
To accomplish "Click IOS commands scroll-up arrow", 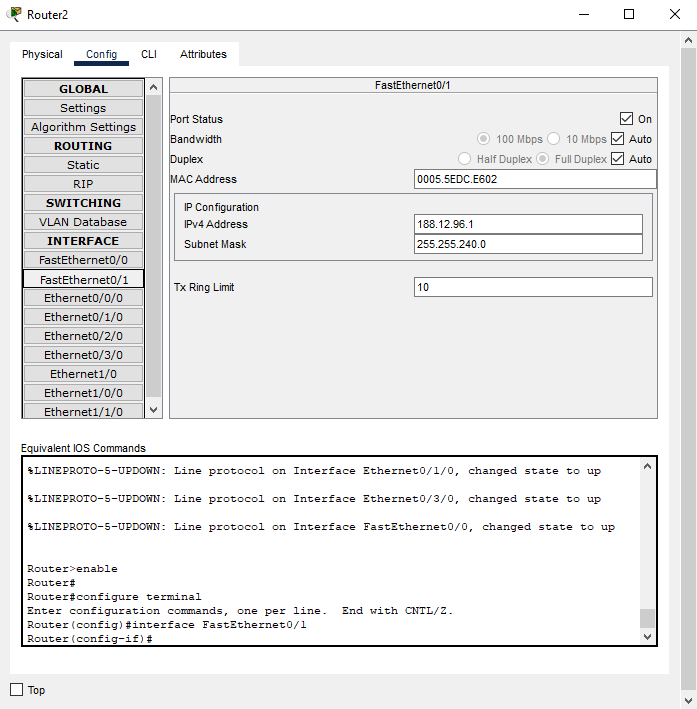I will 647,466.
